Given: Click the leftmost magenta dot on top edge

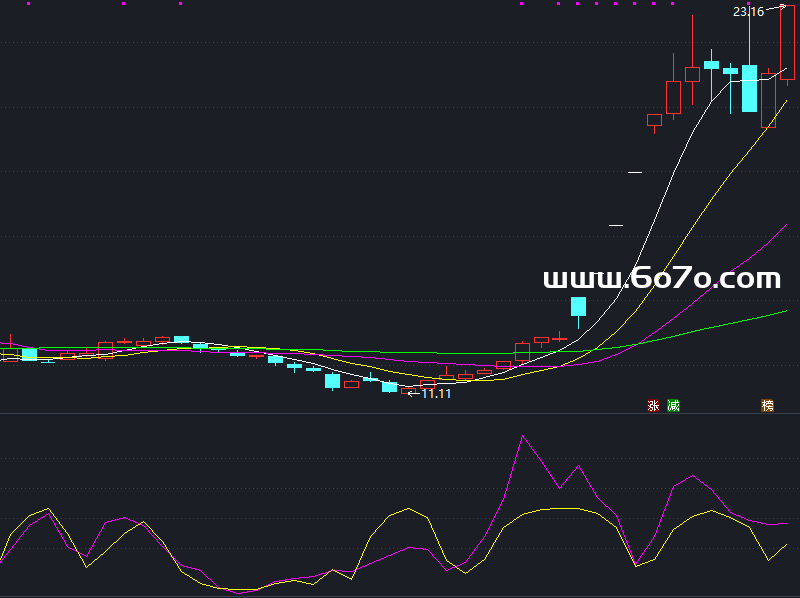Looking at the screenshot, I should (28, 4).
